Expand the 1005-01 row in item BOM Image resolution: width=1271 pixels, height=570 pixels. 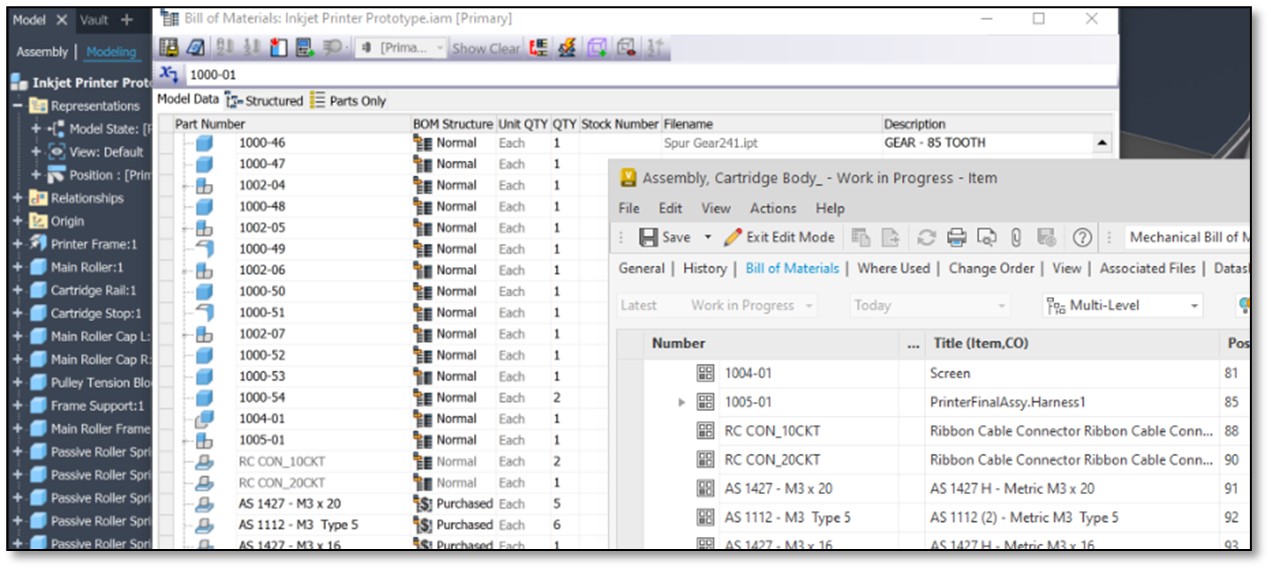coord(682,402)
